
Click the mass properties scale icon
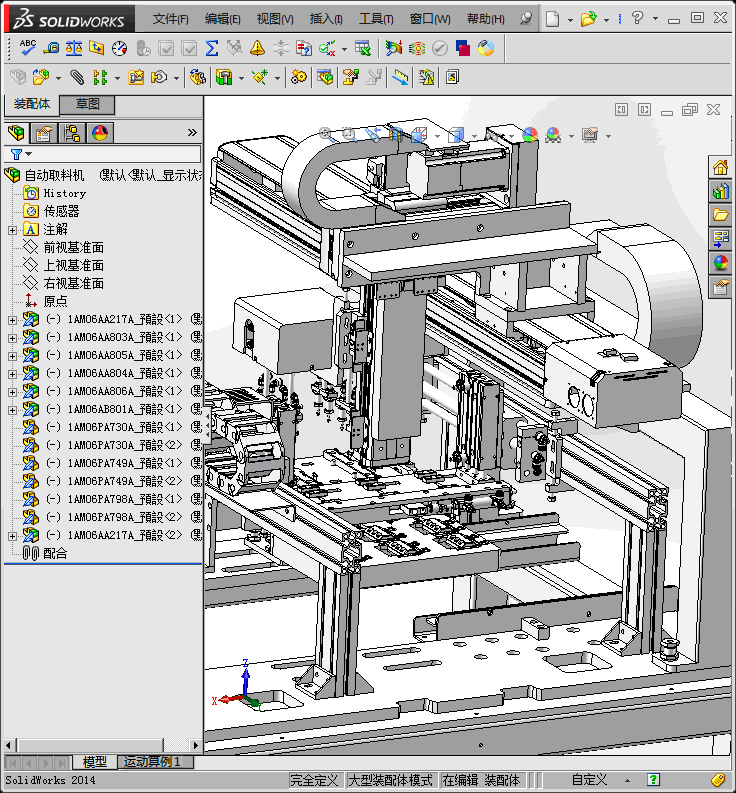pos(74,47)
